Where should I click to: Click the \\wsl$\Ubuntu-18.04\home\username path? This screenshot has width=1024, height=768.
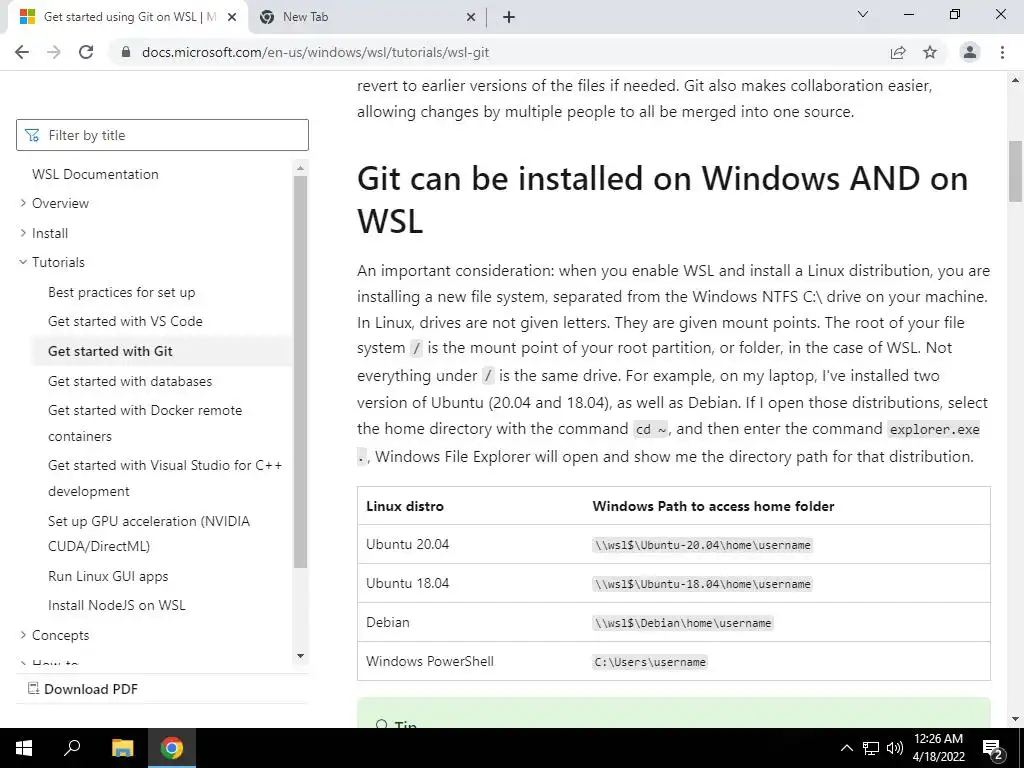[x=703, y=584]
